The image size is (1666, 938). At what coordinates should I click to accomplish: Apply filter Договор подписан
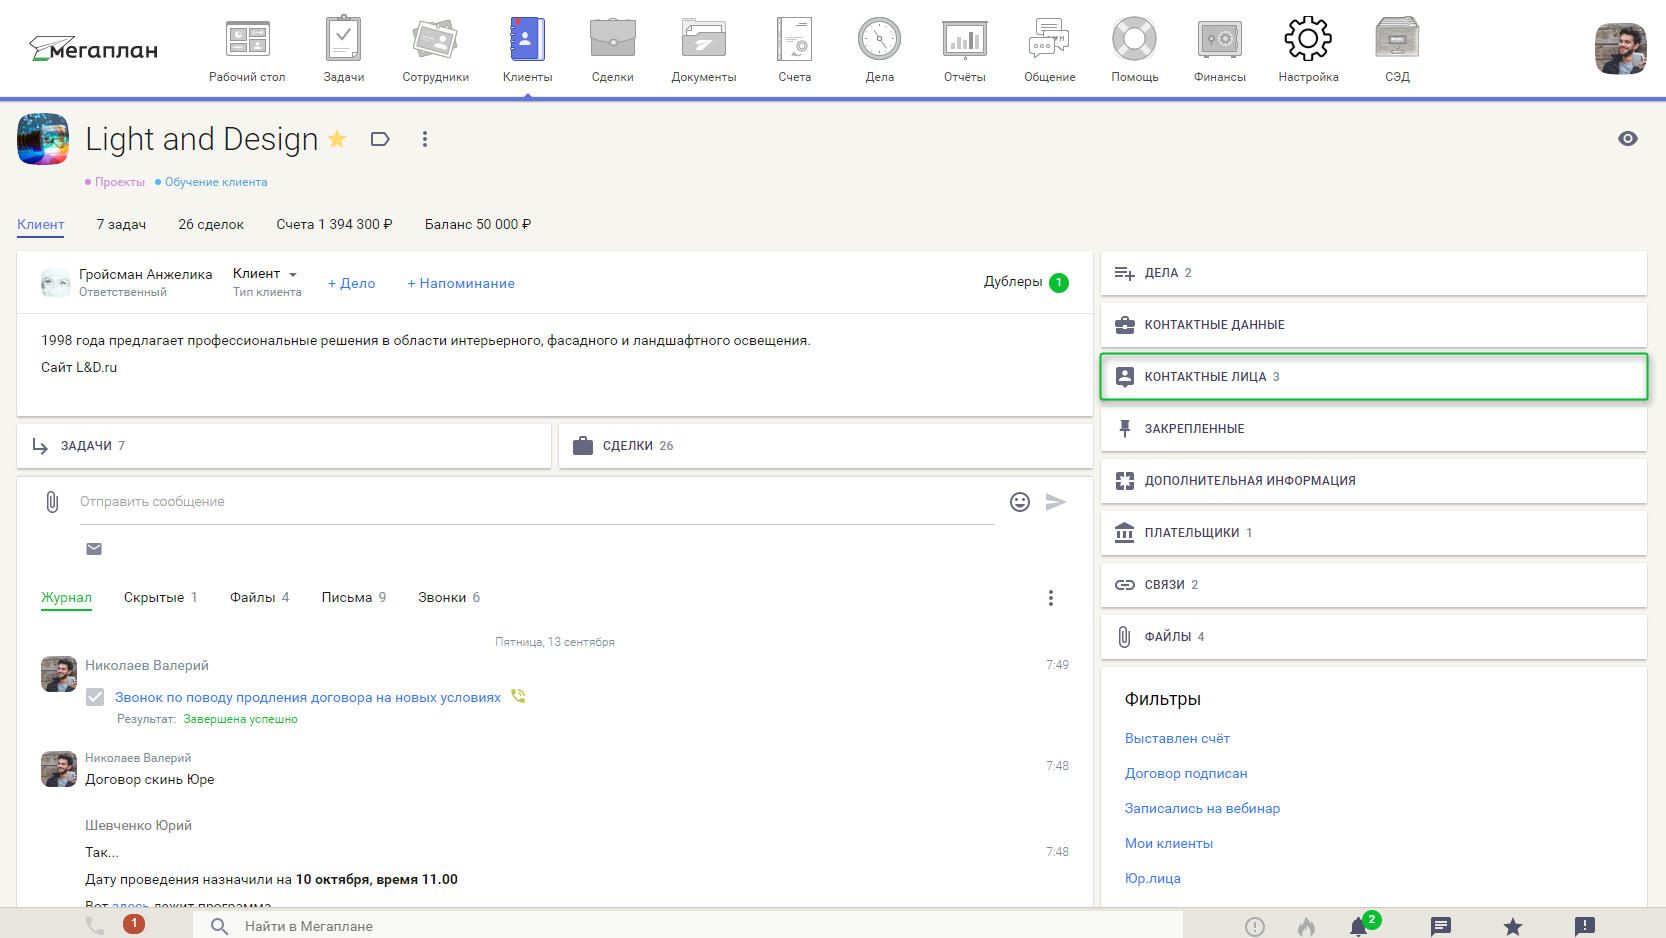coord(1186,773)
